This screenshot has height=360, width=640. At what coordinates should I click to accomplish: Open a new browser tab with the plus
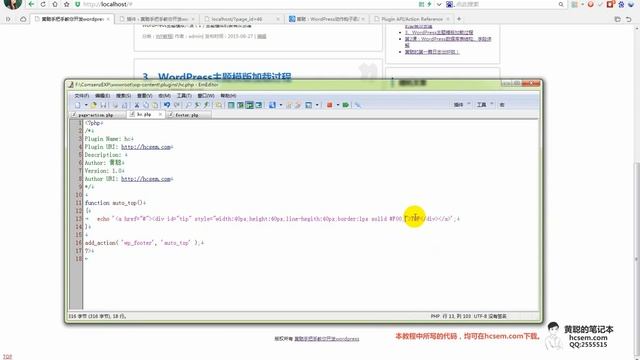[459, 19]
